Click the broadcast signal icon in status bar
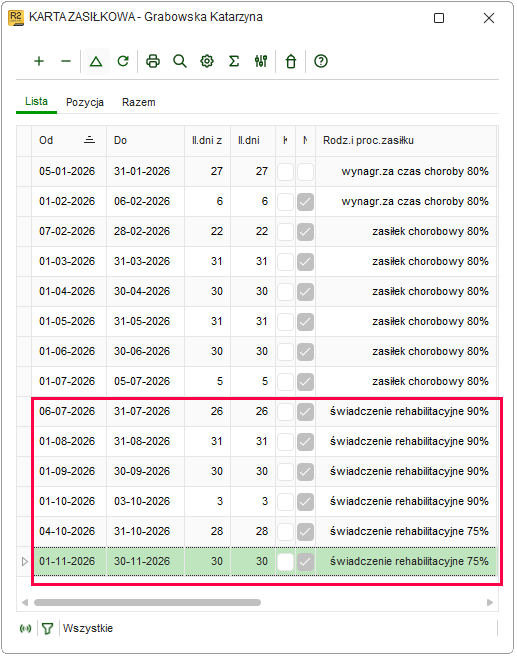Screen dimensions: 517x662 pos(25,629)
